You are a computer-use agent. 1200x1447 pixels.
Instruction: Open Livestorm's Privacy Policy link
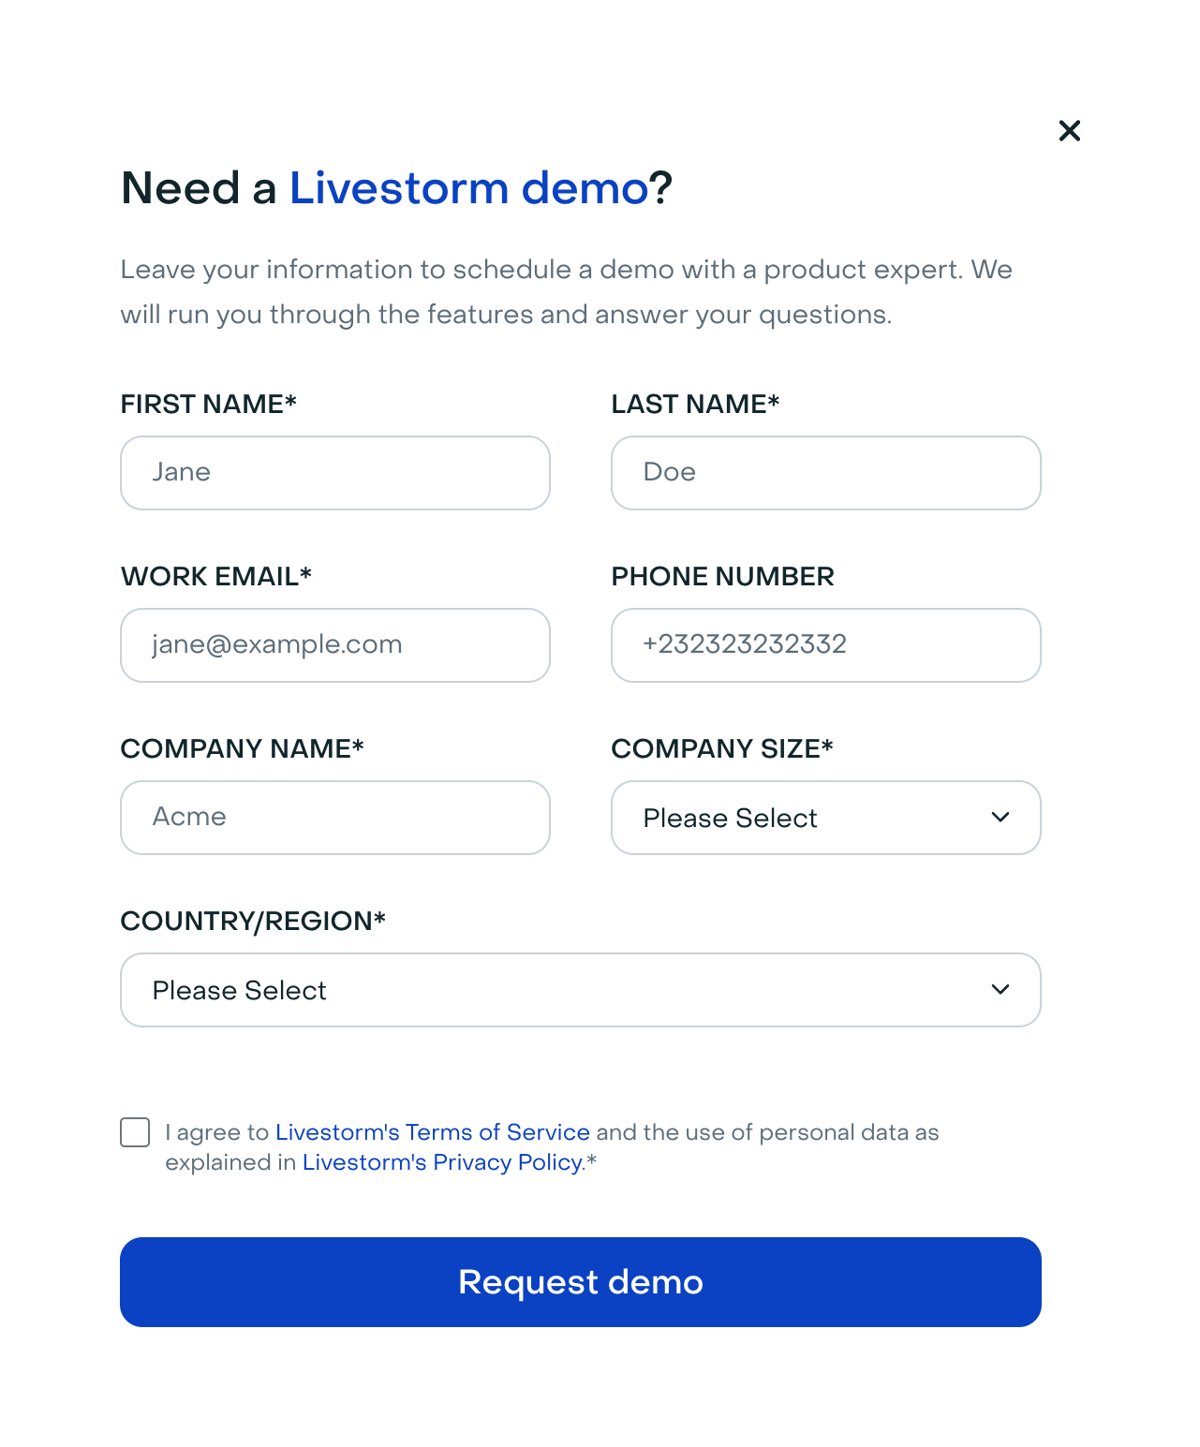coord(441,1162)
